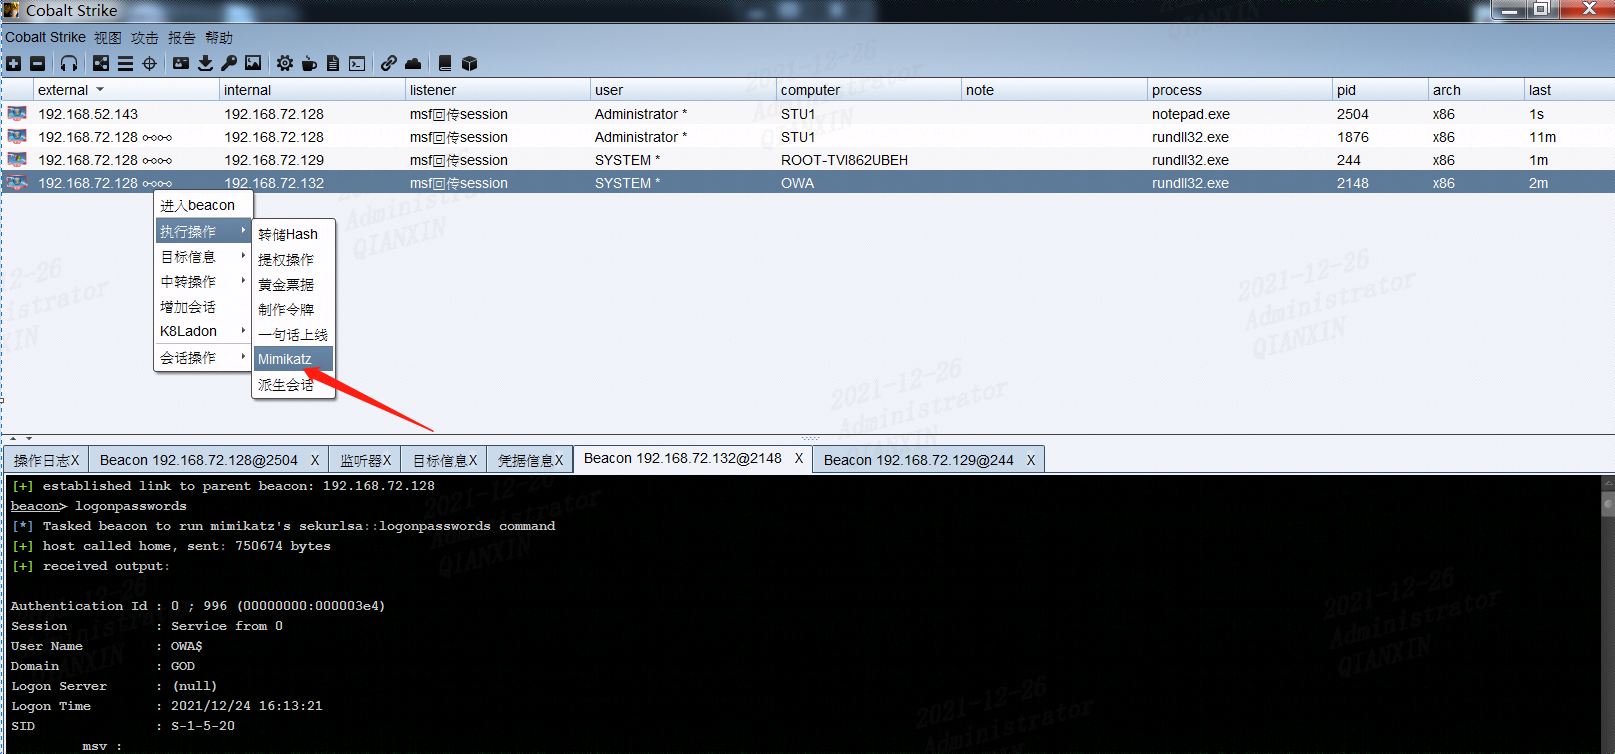Image resolution: width=1615 pixels, height=754 pixels.
Task: Switch to the 目标信息 tab
Action: pyautogui.click(x=444, y=460)
